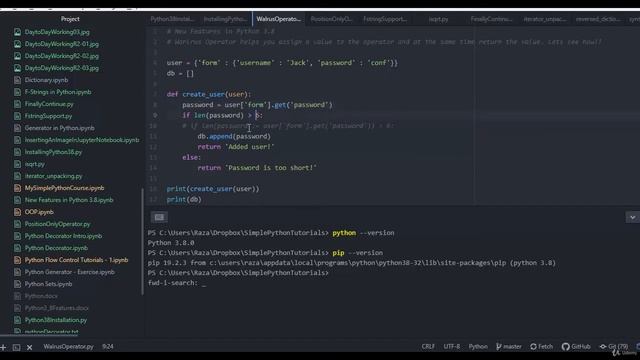This screenshot has height=360, width=640.
Task: Open FinallyContinue.py in project tree
Action: point(49,104)
